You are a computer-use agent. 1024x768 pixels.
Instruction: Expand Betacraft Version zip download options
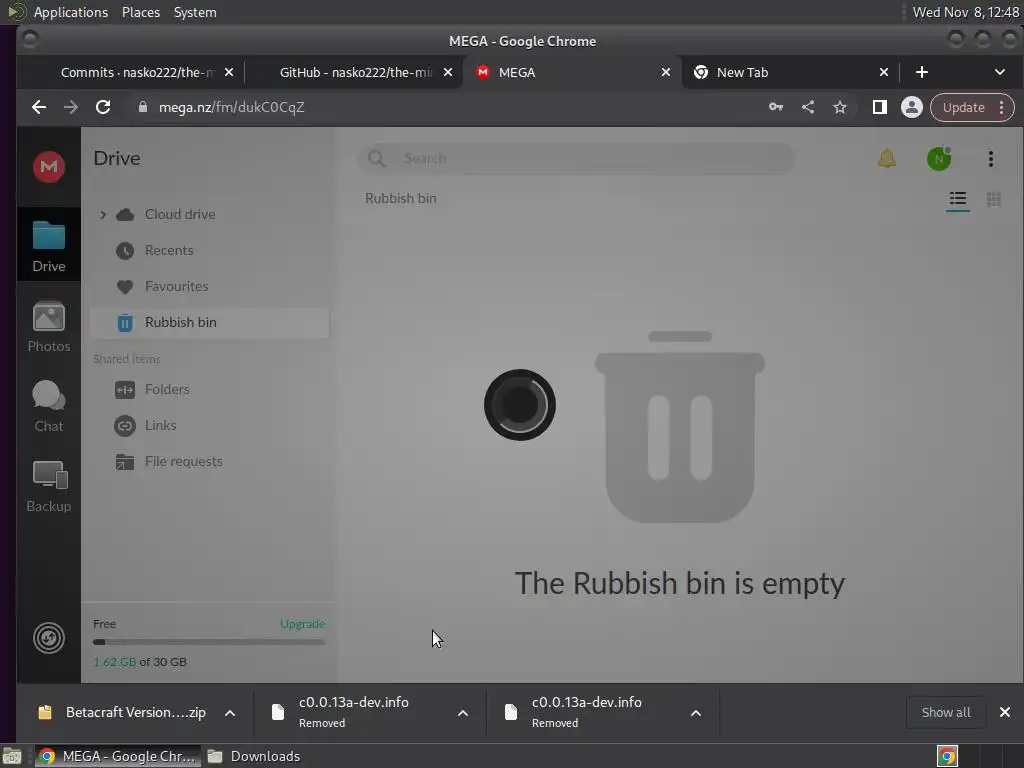click(230, 713)
